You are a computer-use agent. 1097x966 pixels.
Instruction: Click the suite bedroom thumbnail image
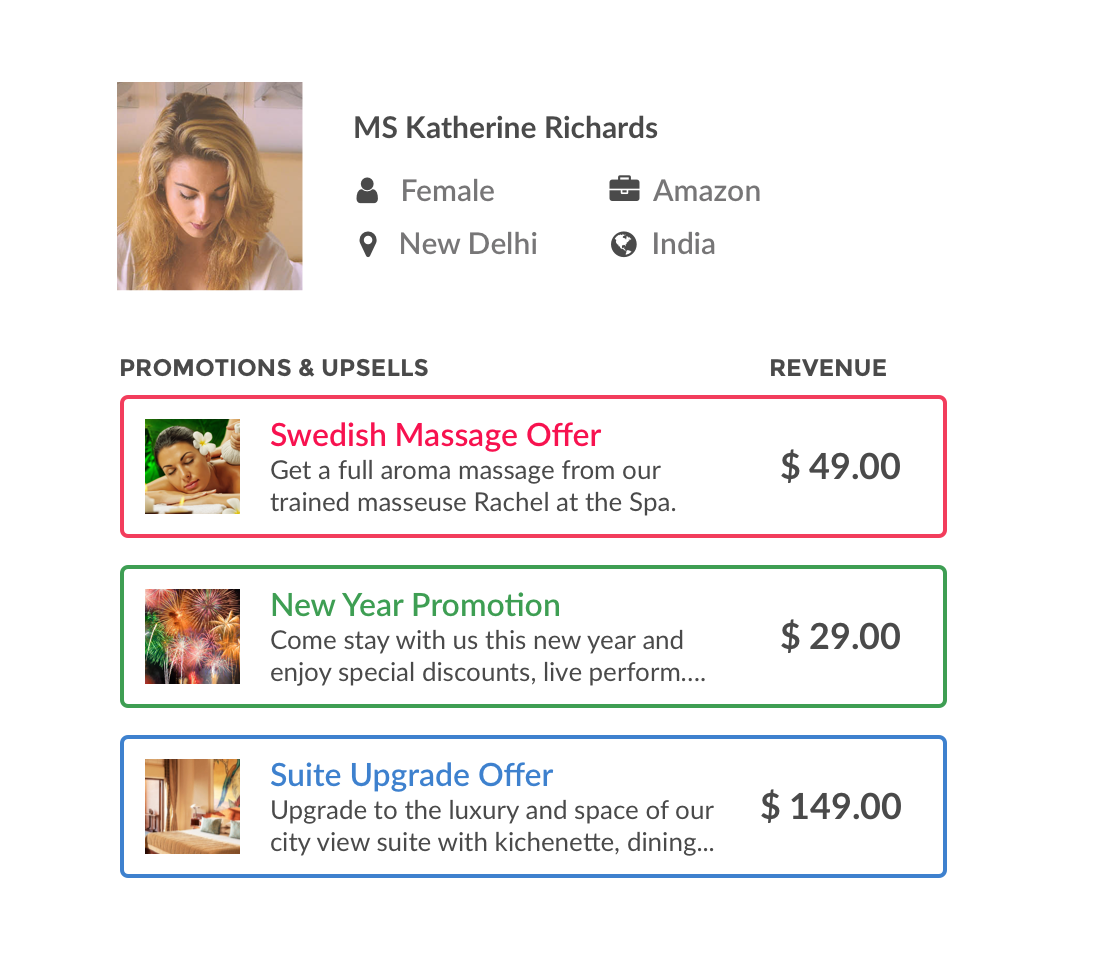(x=192, y=807)
